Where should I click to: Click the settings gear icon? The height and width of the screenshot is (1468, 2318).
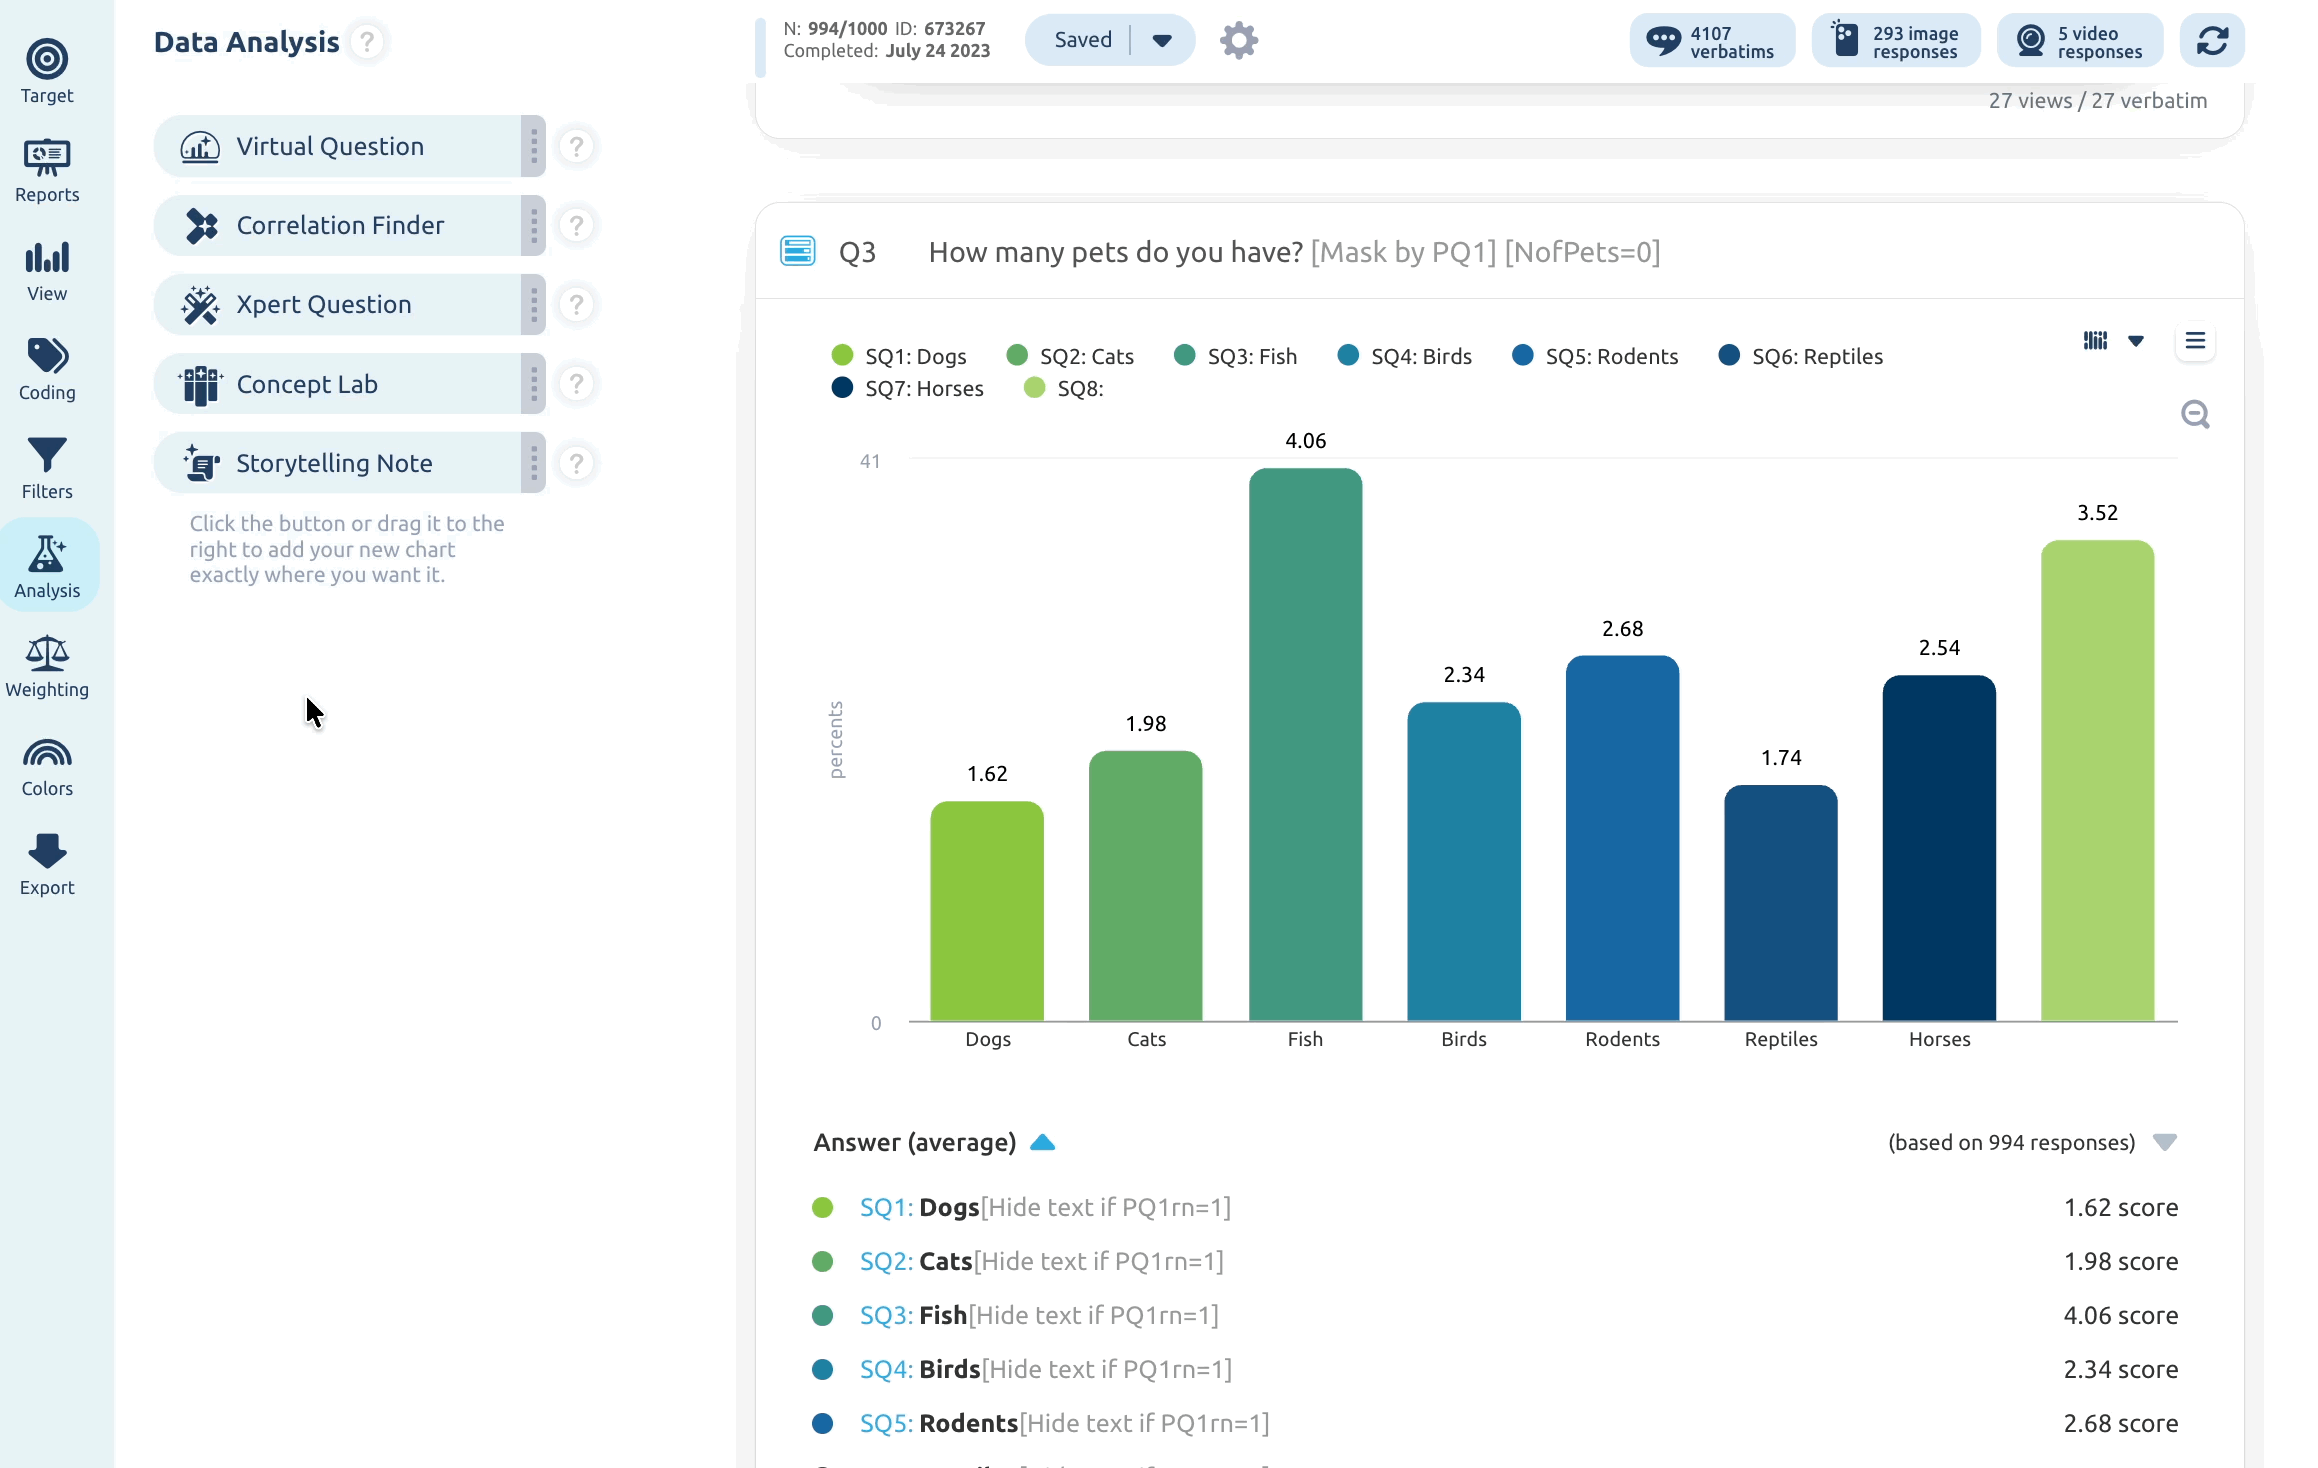pyautogui.click(x=1238, y=40)
